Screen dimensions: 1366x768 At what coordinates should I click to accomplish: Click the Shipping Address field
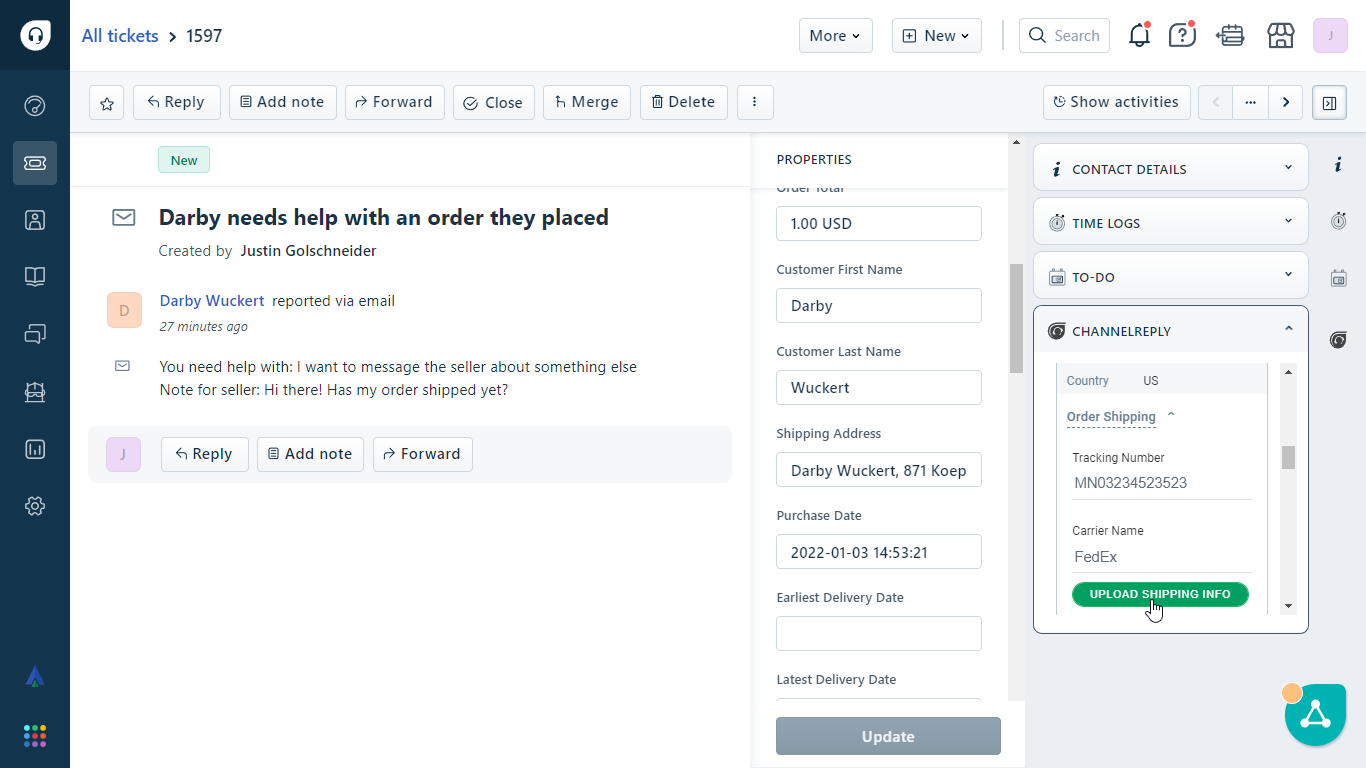coord(879,469)
